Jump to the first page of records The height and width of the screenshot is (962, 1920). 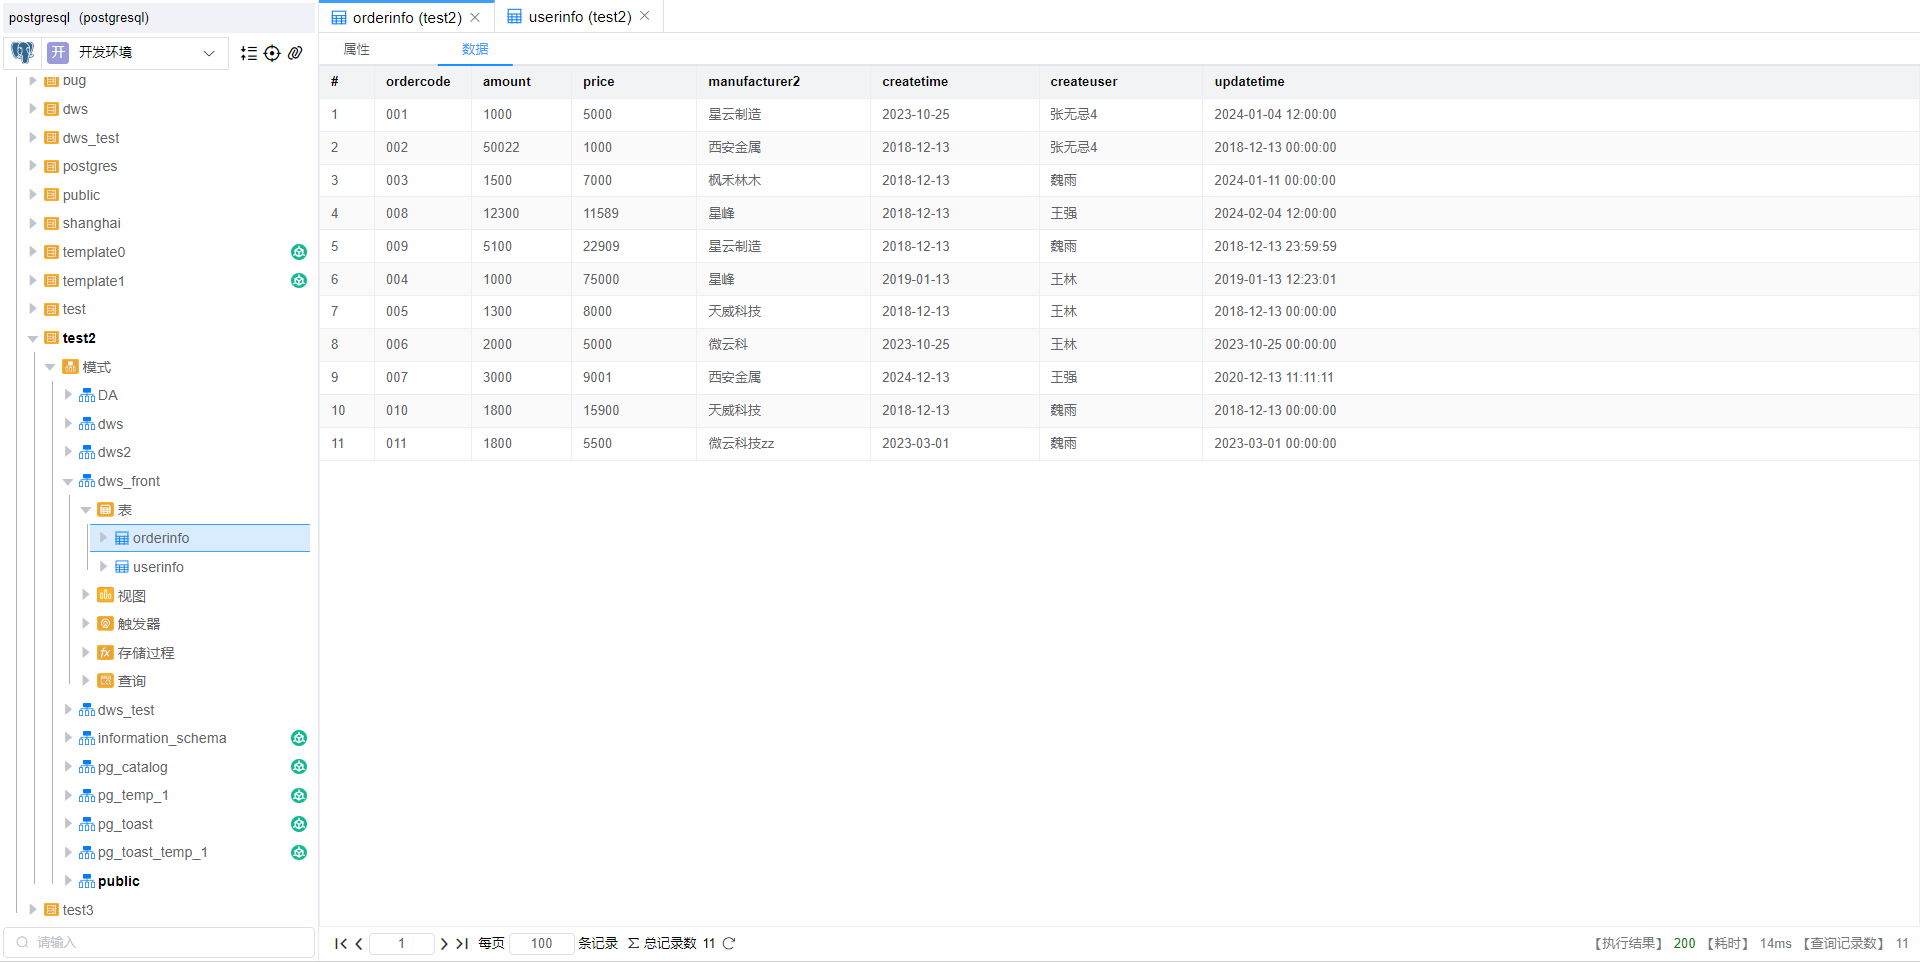[340, 943]
